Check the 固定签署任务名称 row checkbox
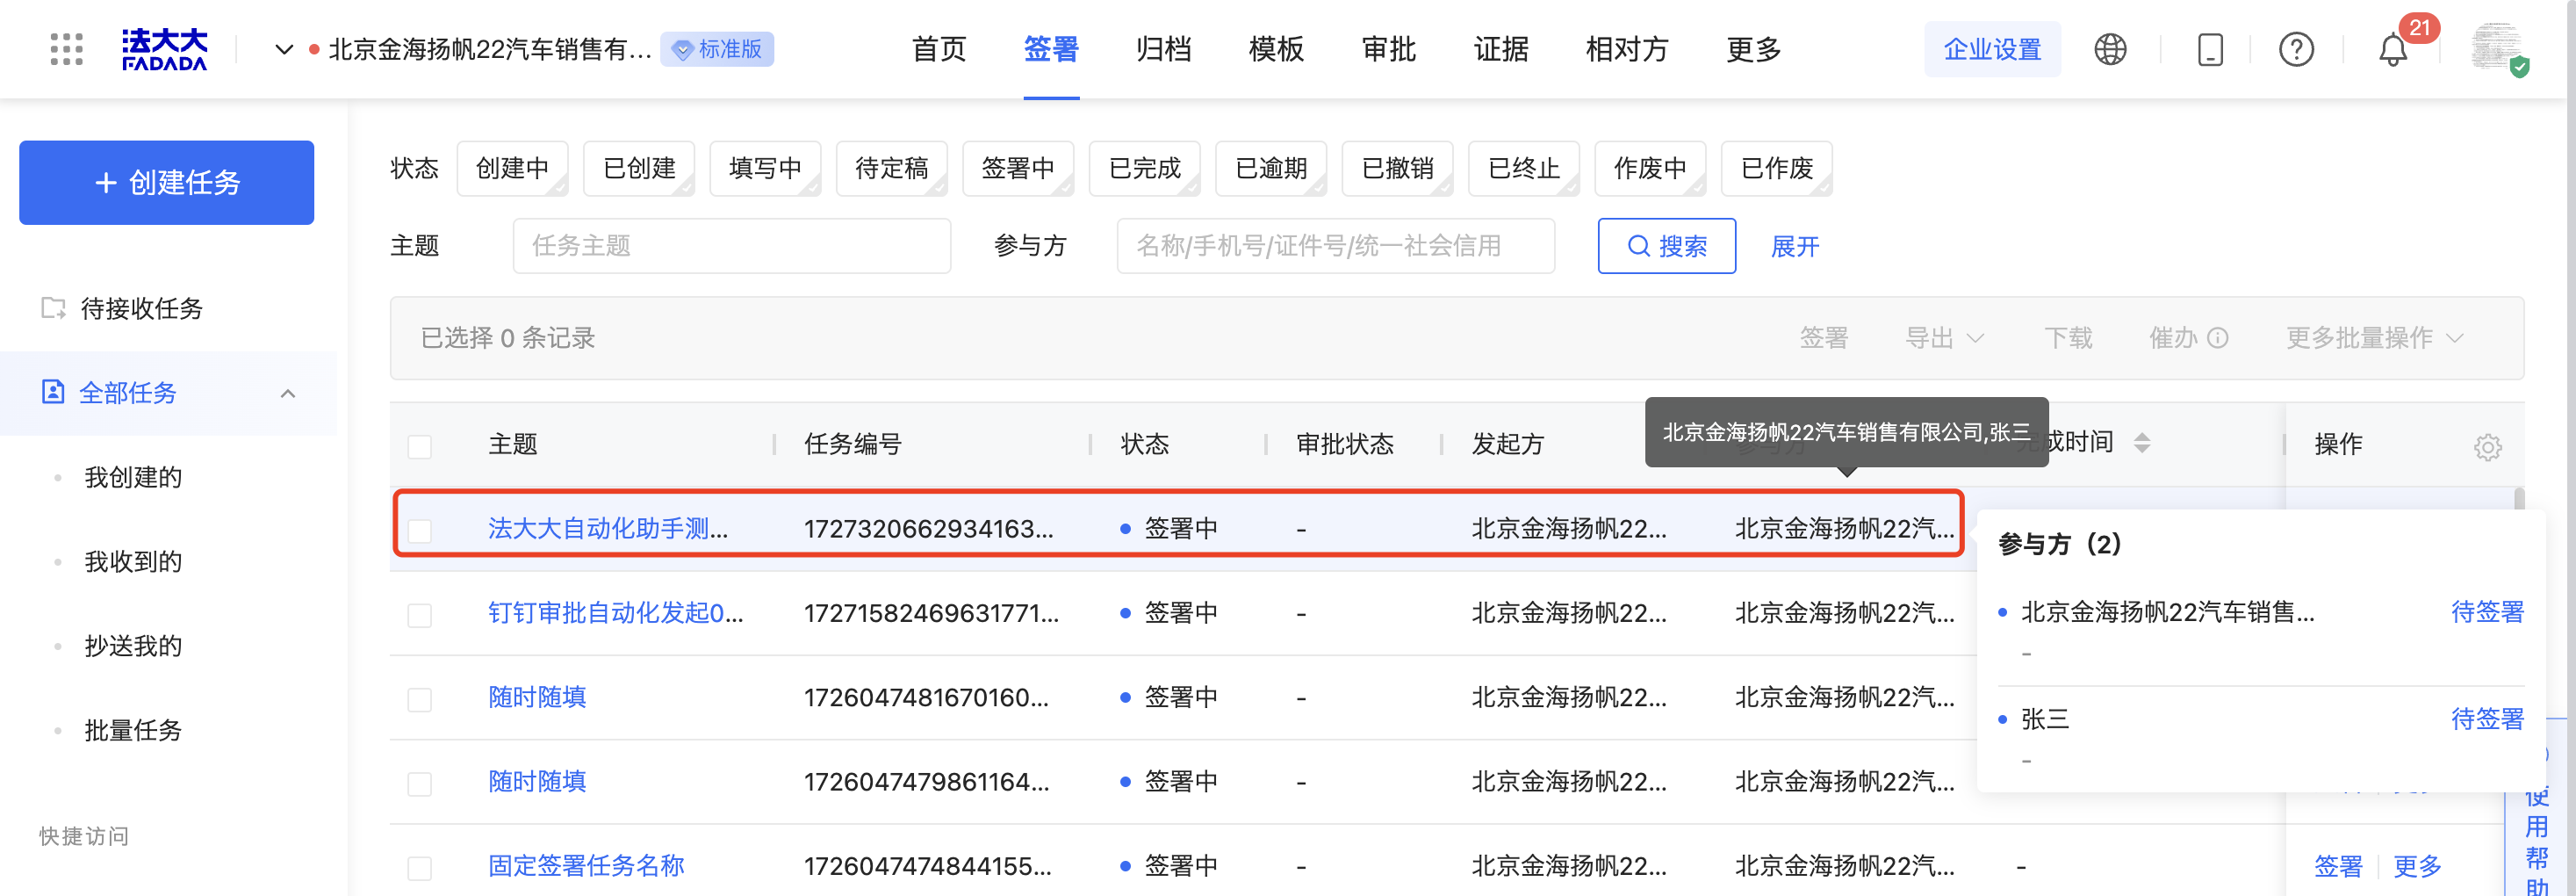Screen dimensions: 2576x896 click(x=420, y=867)
